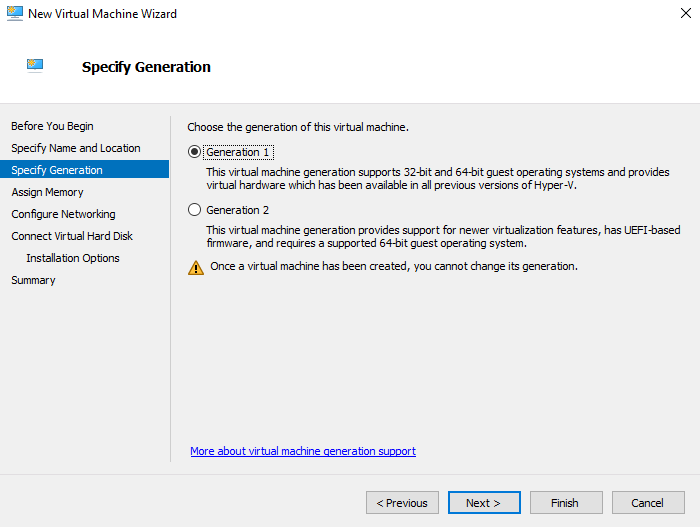
Task: Click the Next button
Action: pyautogui.click(x=483, y=503)
